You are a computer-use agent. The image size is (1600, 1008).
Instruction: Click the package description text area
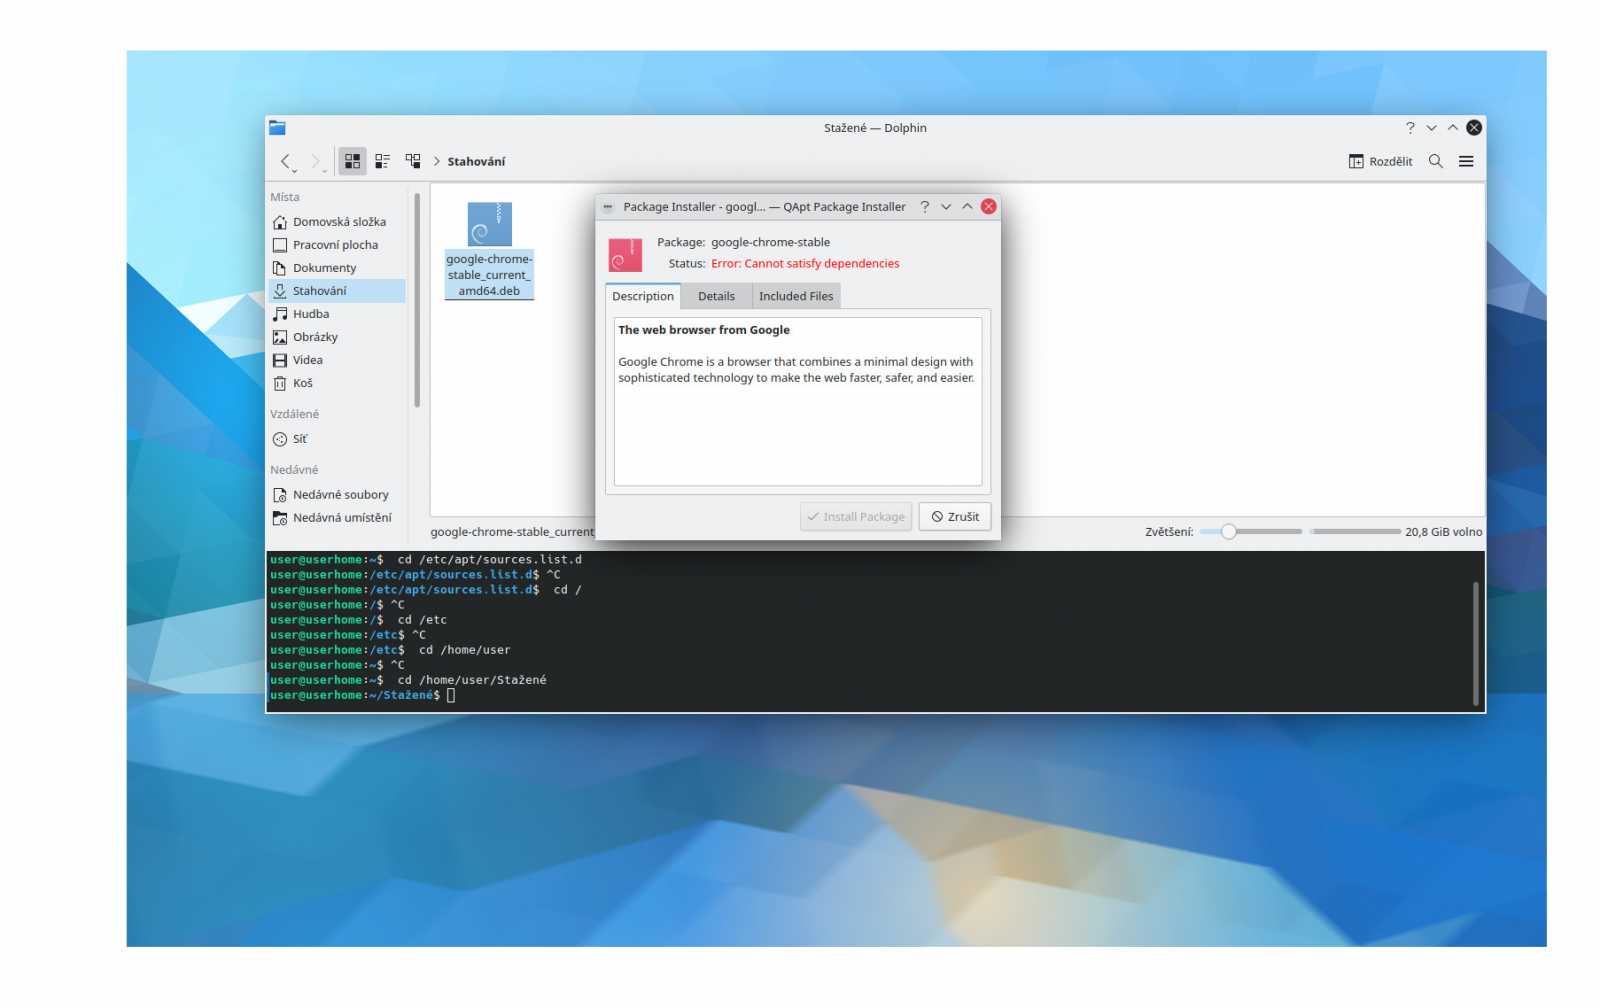798,402
